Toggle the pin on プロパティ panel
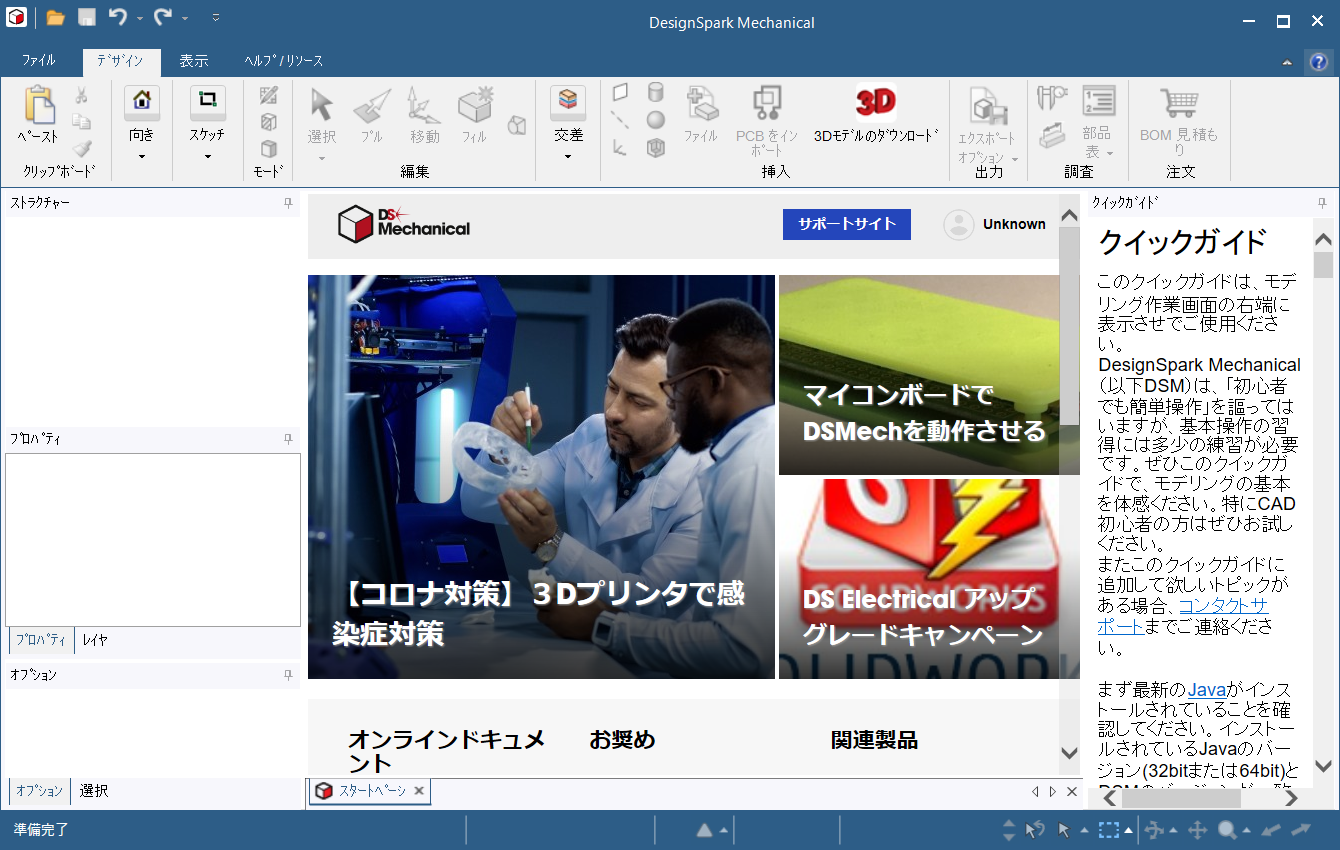Screen dimensions: 1340x850 tap(288, 439)
